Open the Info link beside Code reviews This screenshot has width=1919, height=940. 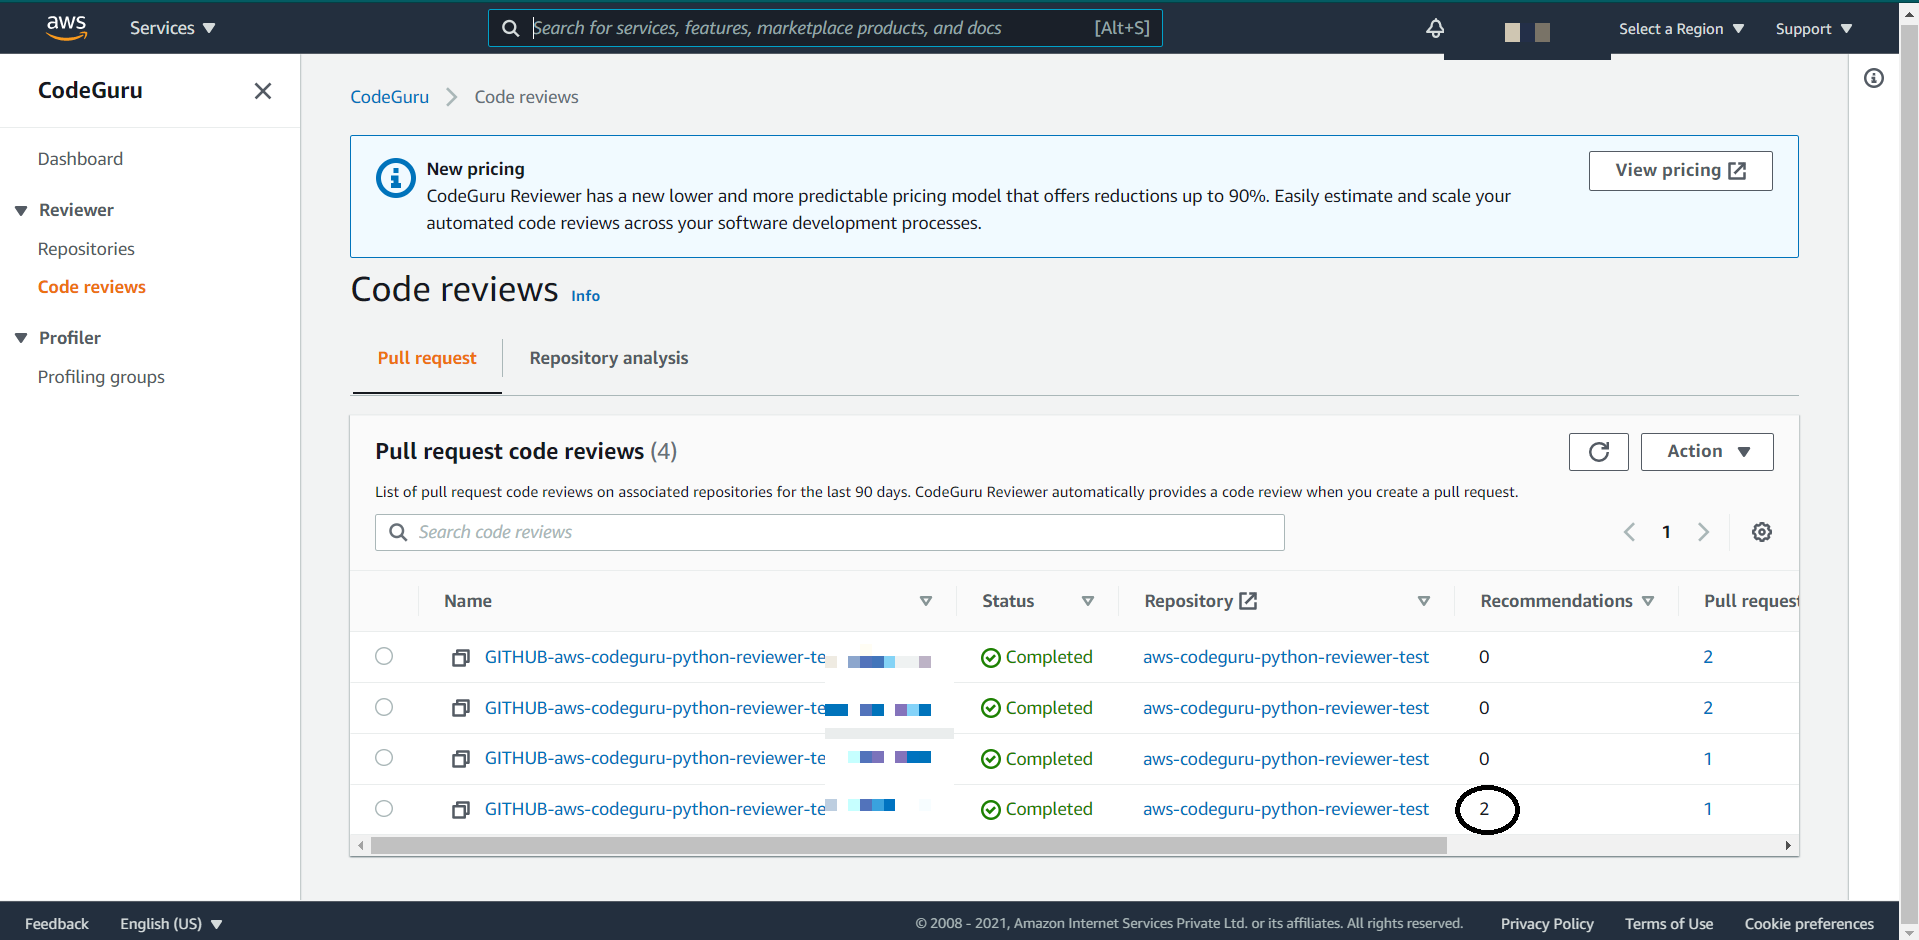pyautogui.click(x=585, y=296)
